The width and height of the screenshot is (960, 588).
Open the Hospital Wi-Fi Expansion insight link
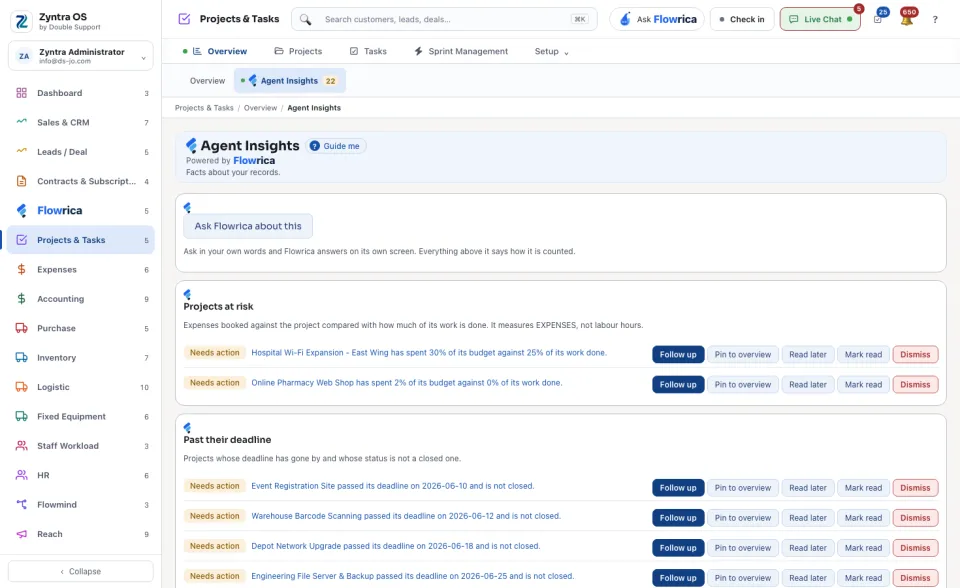(429, 353)
